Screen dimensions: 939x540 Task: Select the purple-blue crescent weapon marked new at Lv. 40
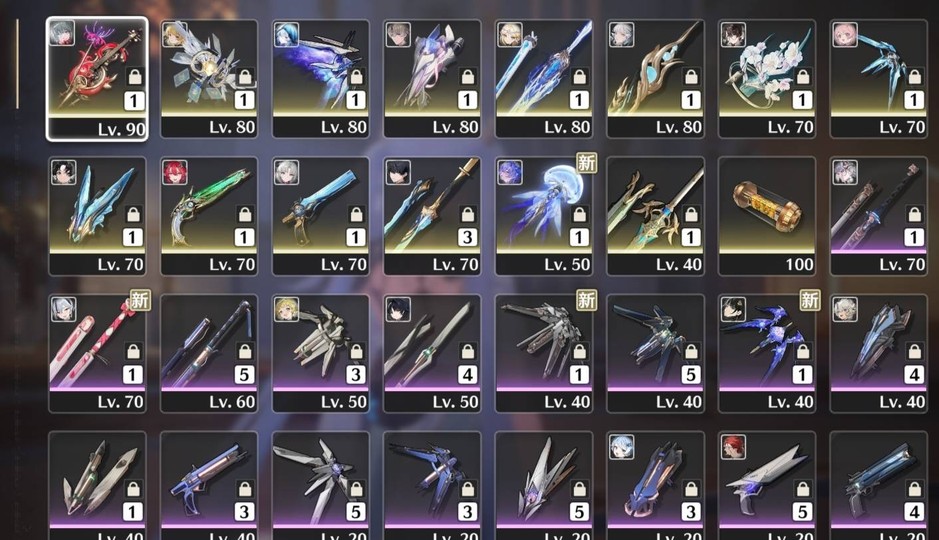coord(767,353)
